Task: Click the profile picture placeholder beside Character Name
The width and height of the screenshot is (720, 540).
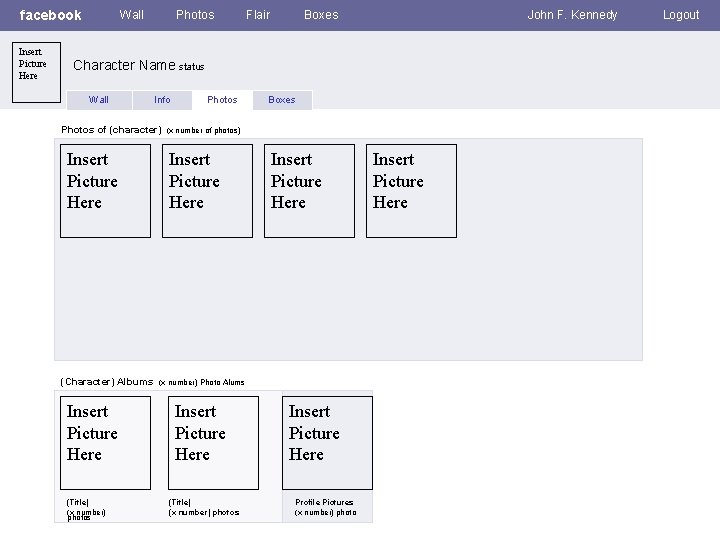Action: pyautogui.click(x=36, y=73)
